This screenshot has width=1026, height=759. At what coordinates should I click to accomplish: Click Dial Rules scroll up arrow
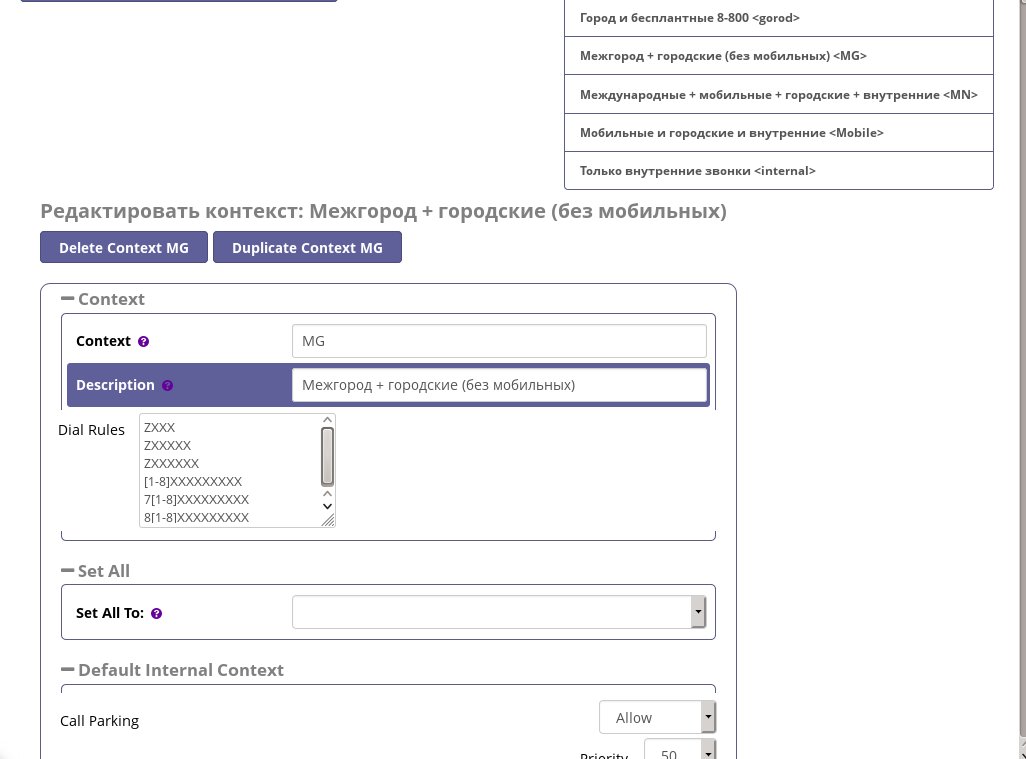[x=327, y=421]
